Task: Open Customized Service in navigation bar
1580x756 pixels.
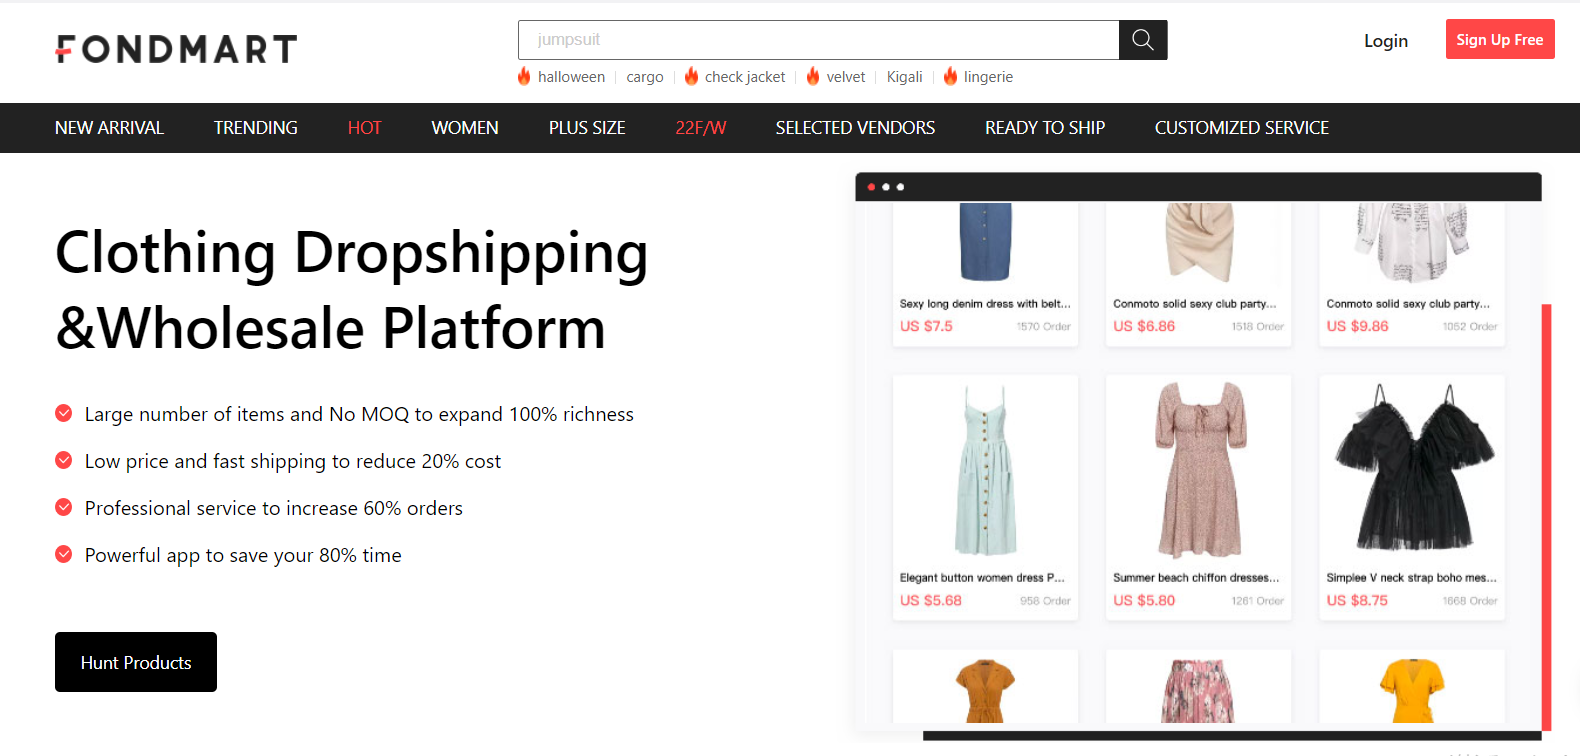Action: [x=1241, y=128]
